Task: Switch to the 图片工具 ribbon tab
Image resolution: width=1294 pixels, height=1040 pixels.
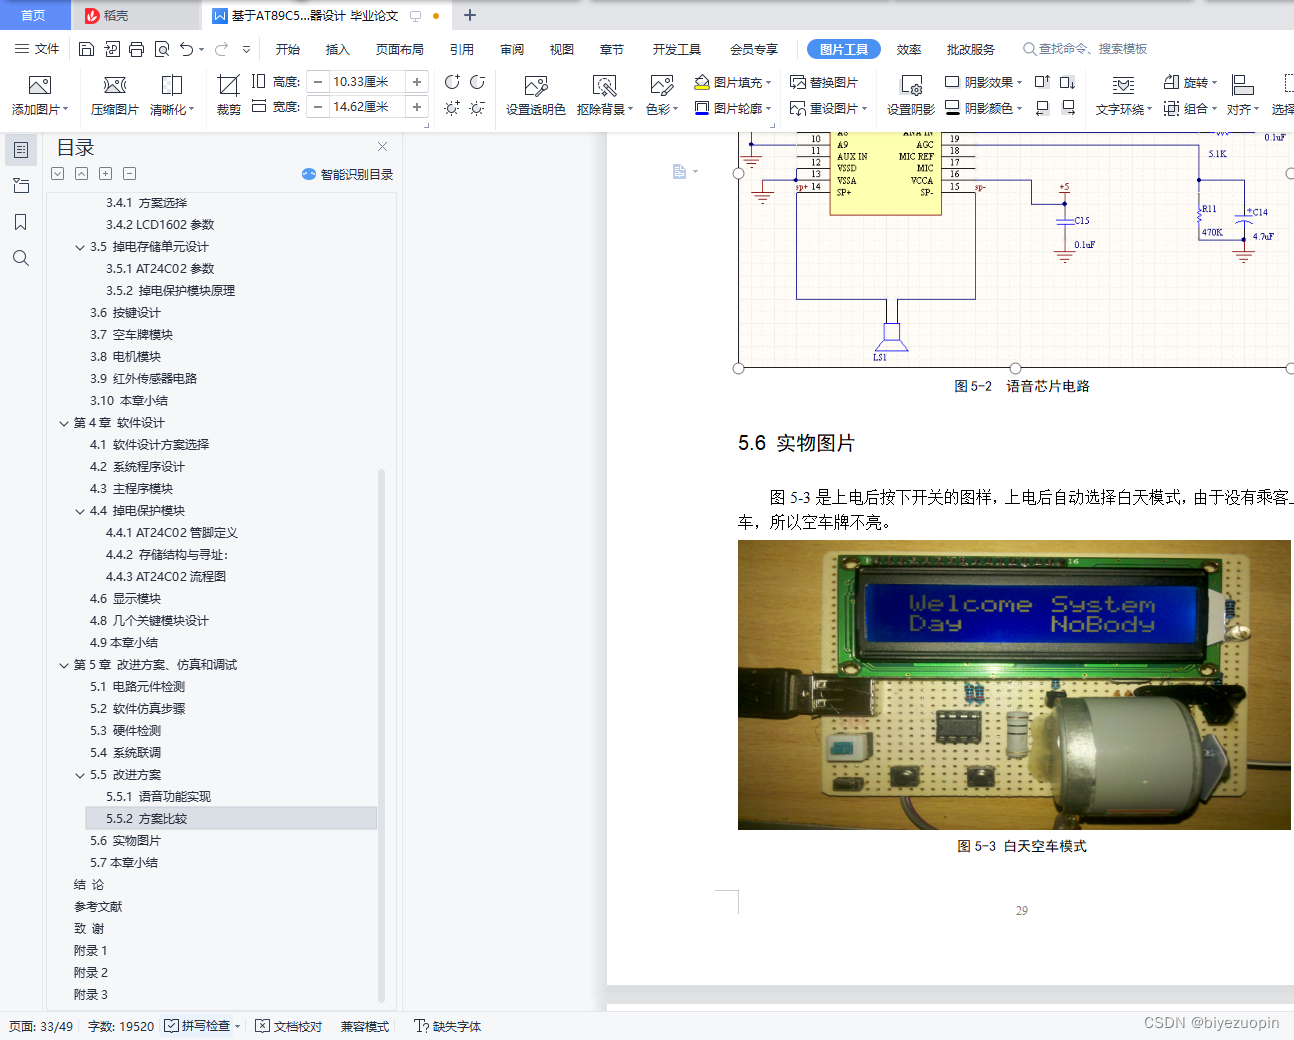Action: pyautogui.click(x=844, y=49)
